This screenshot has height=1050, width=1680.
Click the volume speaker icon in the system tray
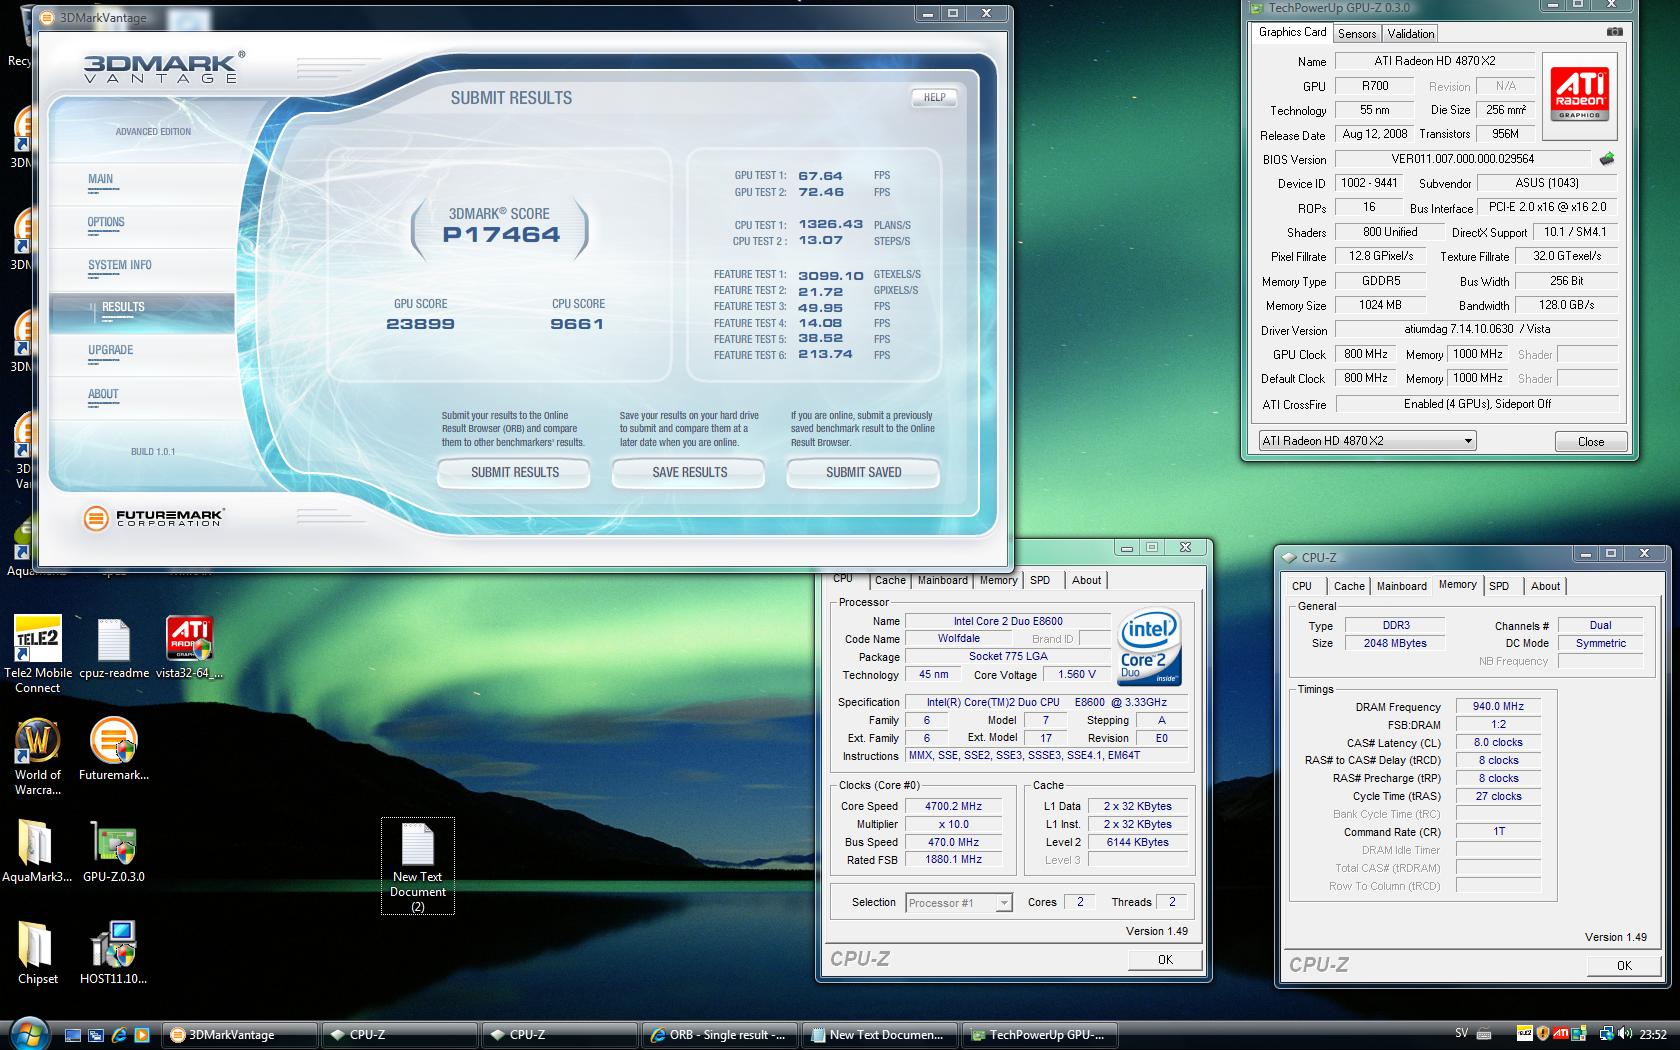pos(1625,1034)
